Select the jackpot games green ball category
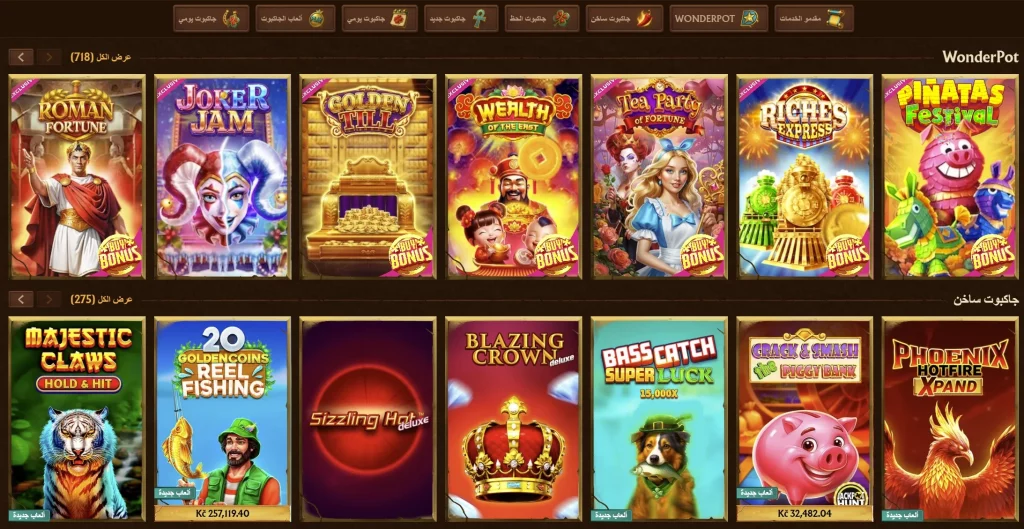The height and width of the screenshot is (529, 1024). (295, 18)
